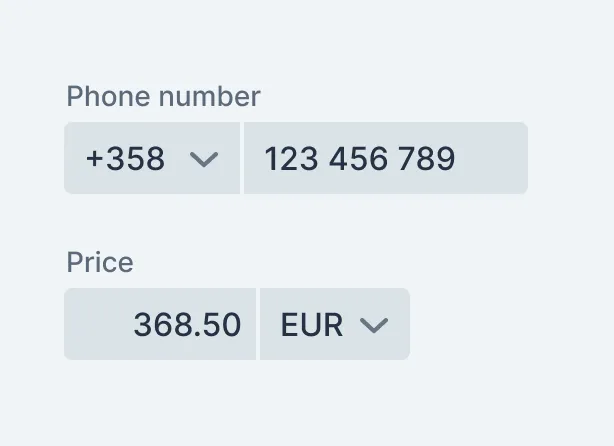Click empty space left of 368.50
Screen dimensions: 614x446
tap(98, 325)
